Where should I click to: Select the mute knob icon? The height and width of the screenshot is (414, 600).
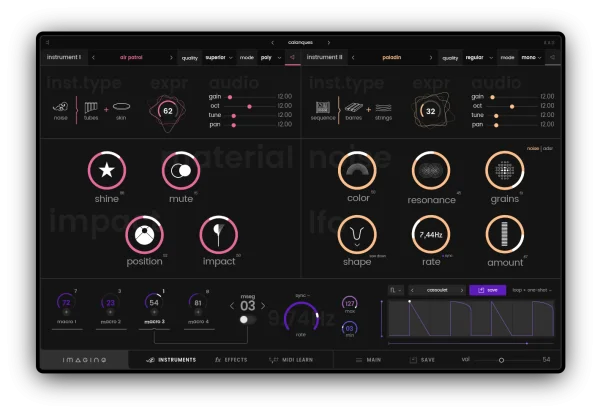tap(181, 170)
